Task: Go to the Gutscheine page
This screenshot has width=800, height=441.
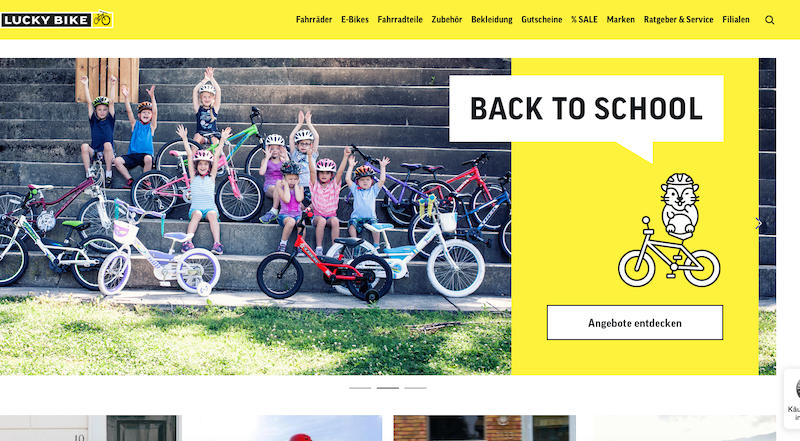Action: pyautogui.click(x=542, y=19)
